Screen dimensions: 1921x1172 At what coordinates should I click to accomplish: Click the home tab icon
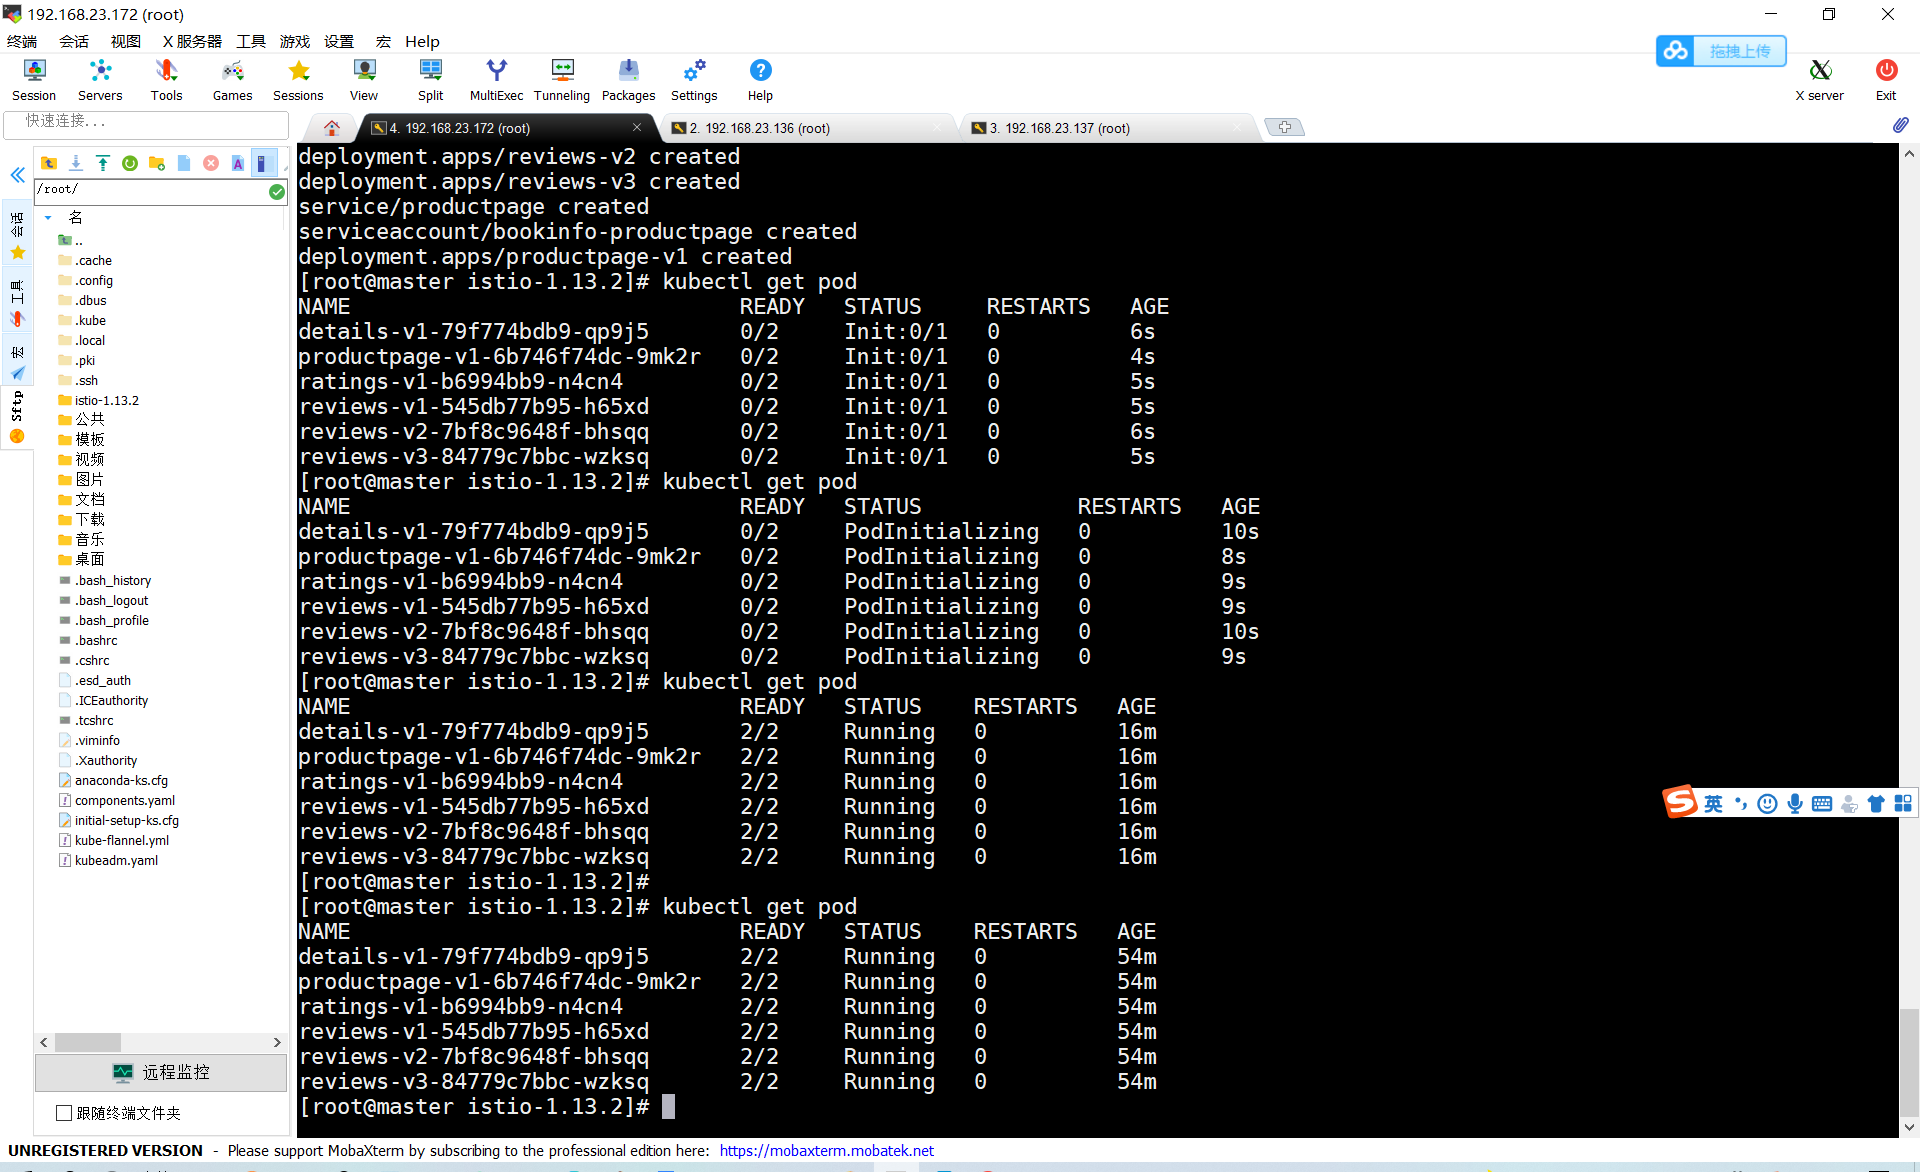(x=332, y=128)
